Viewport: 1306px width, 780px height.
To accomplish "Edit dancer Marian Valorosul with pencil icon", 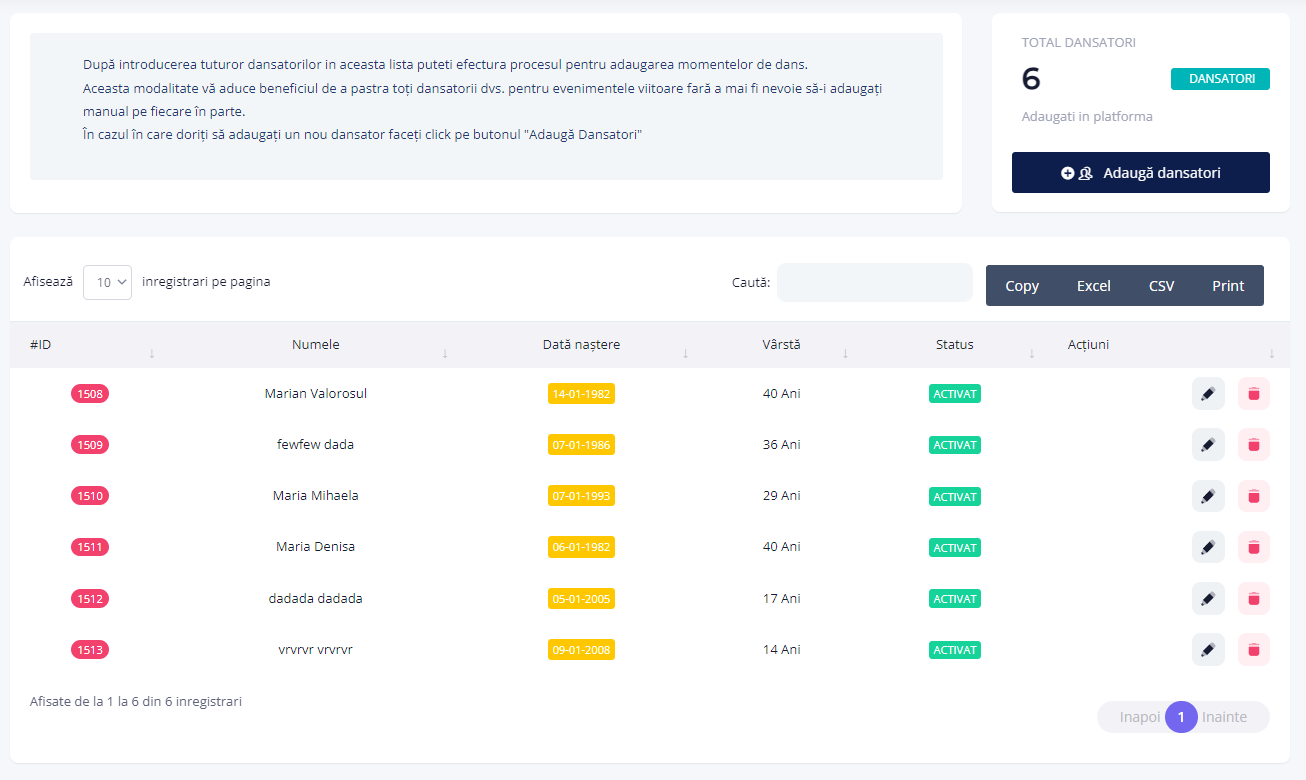I will point(1207,394).
